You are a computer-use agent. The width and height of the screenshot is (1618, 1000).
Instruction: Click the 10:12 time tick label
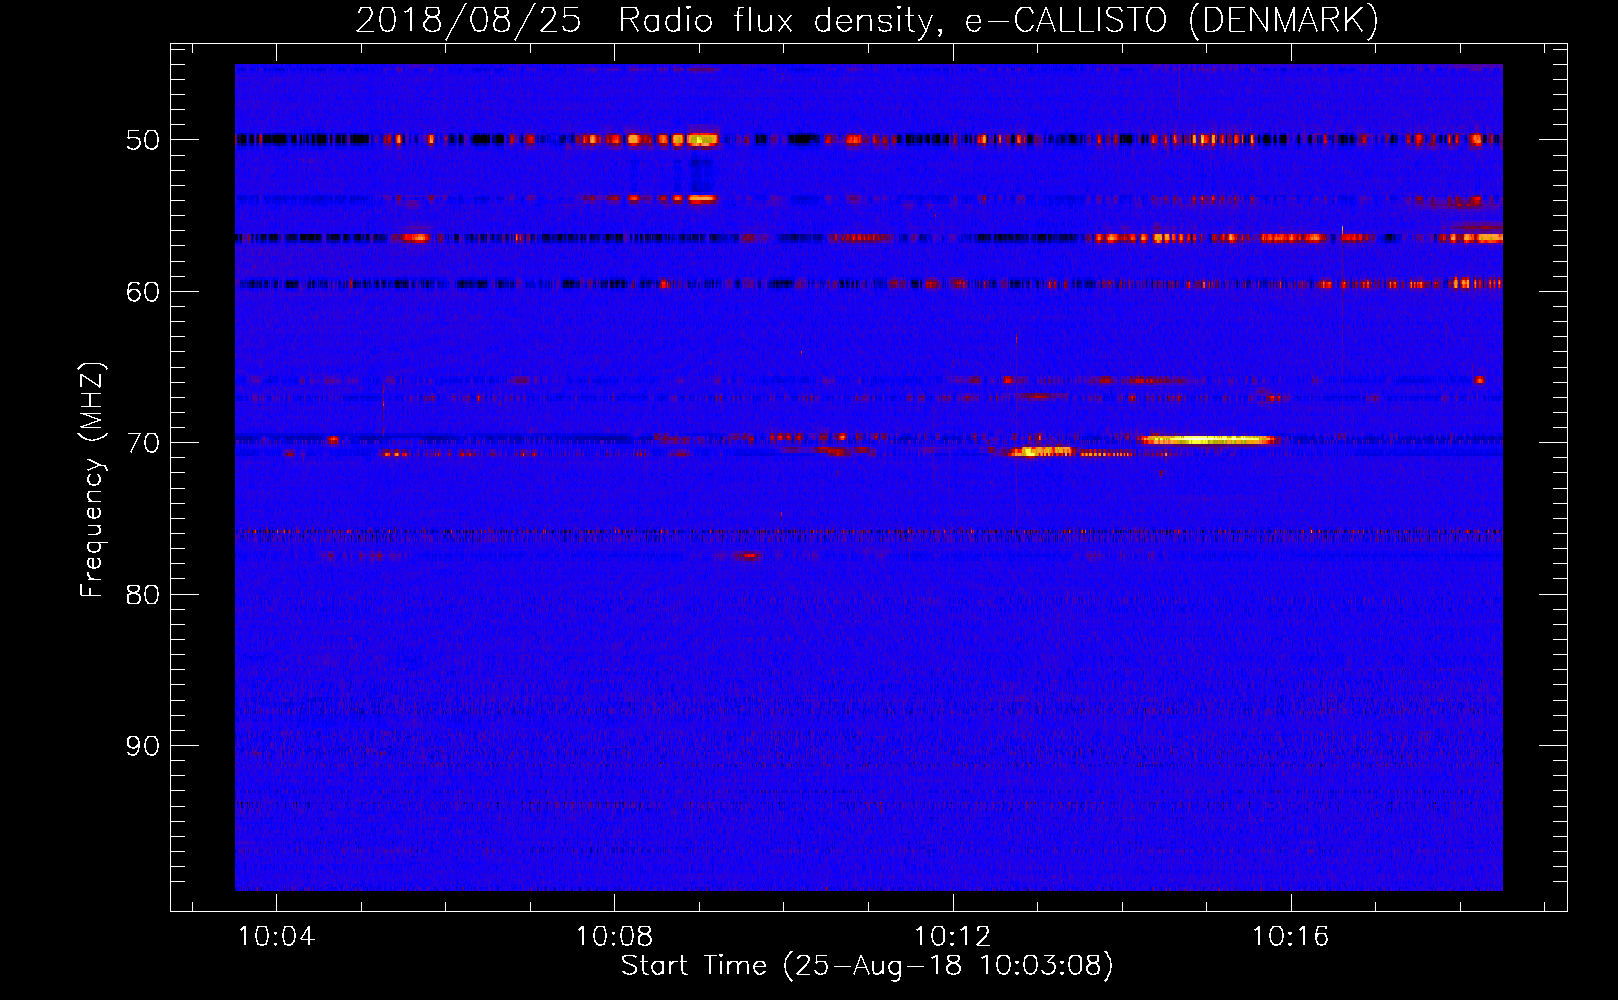tap(953, 937)
